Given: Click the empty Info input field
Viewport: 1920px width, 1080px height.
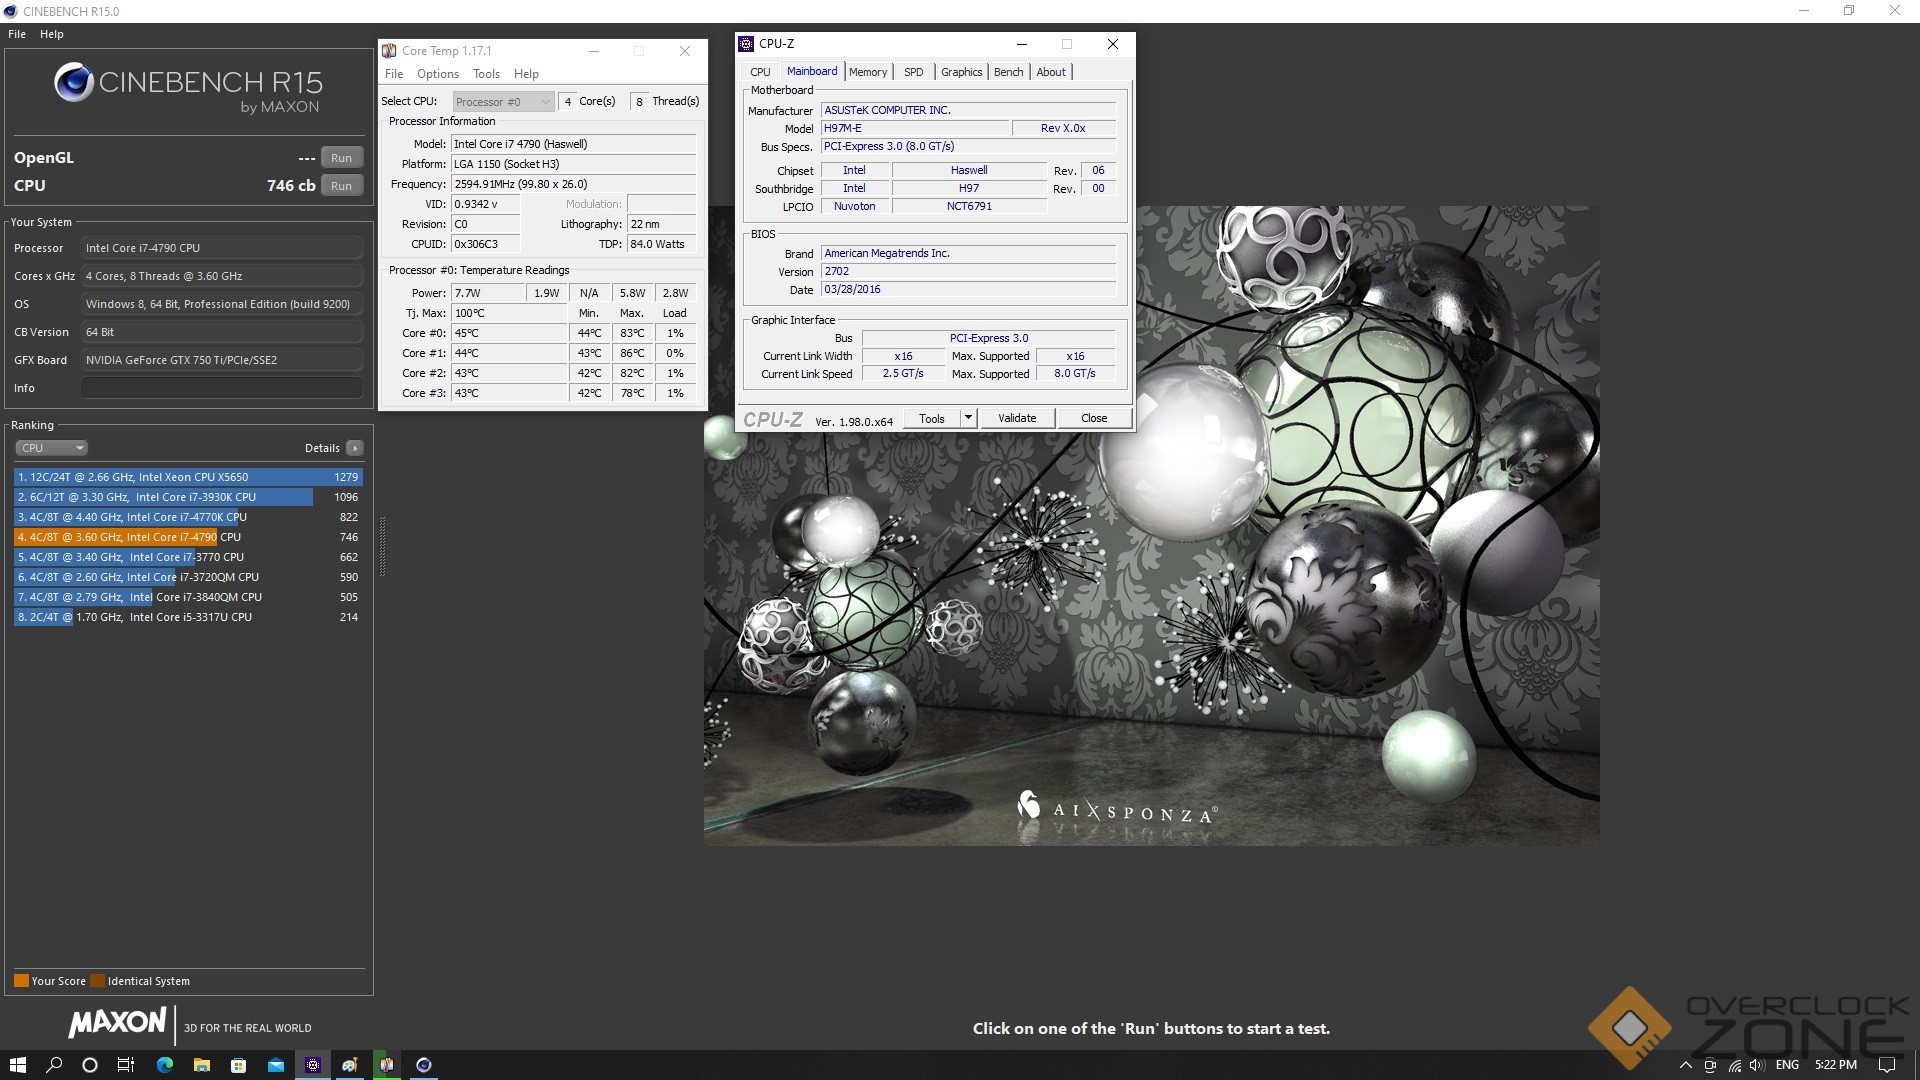Looking at the screenshot, I should (221, 388).
